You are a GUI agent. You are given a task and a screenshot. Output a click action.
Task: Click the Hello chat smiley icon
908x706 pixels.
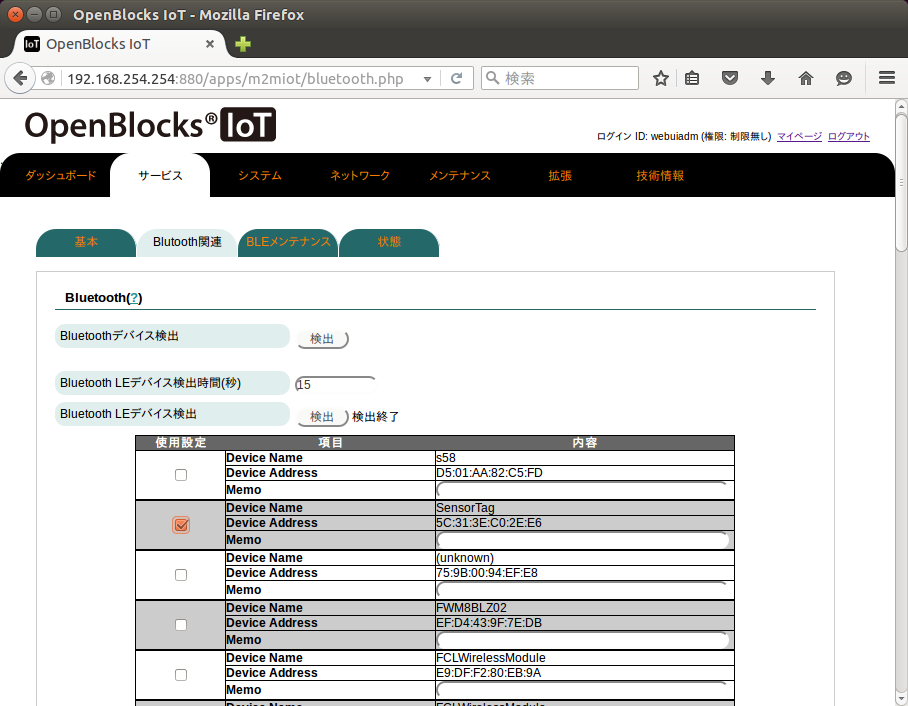click(844, 78)
